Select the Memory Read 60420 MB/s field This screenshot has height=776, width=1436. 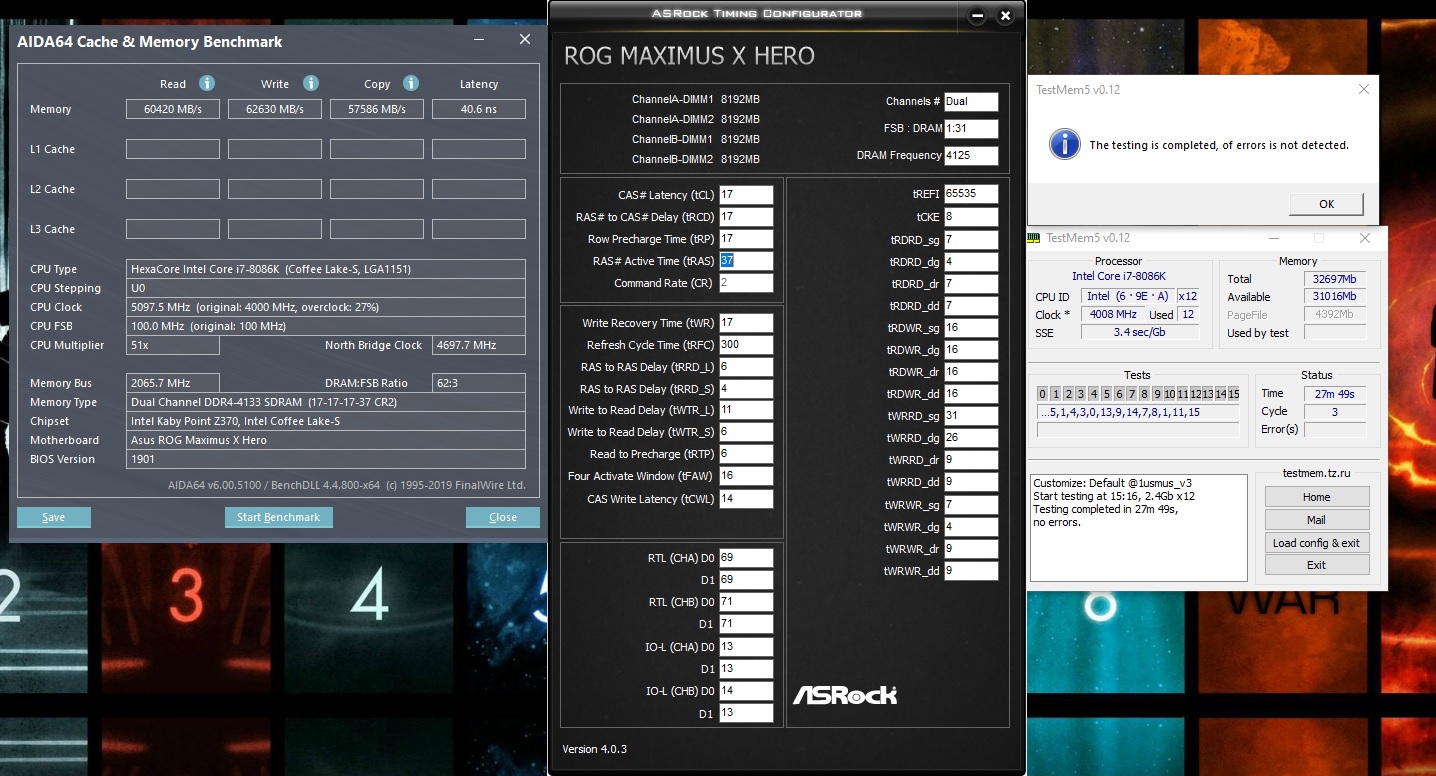click(173, 109)
